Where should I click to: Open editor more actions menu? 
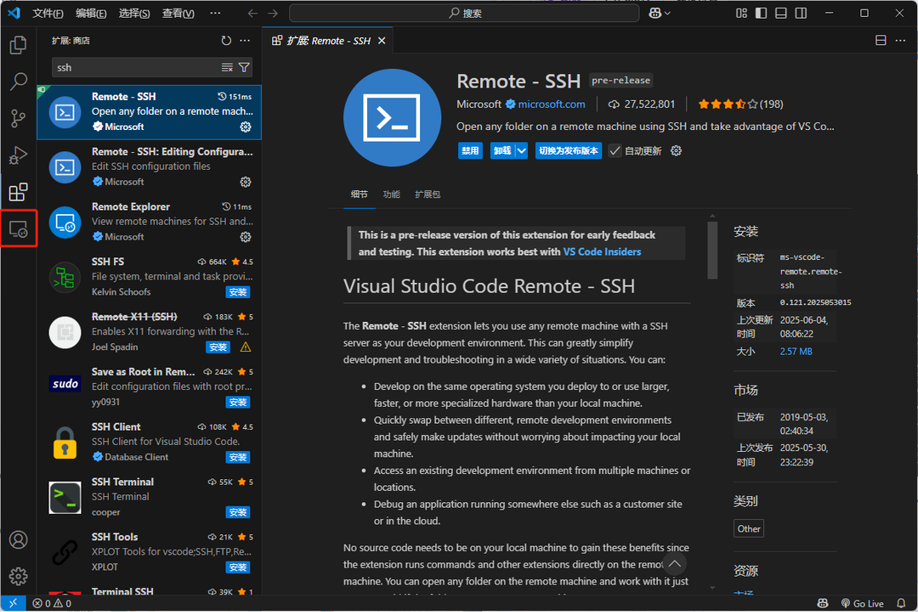pos(900,40)
